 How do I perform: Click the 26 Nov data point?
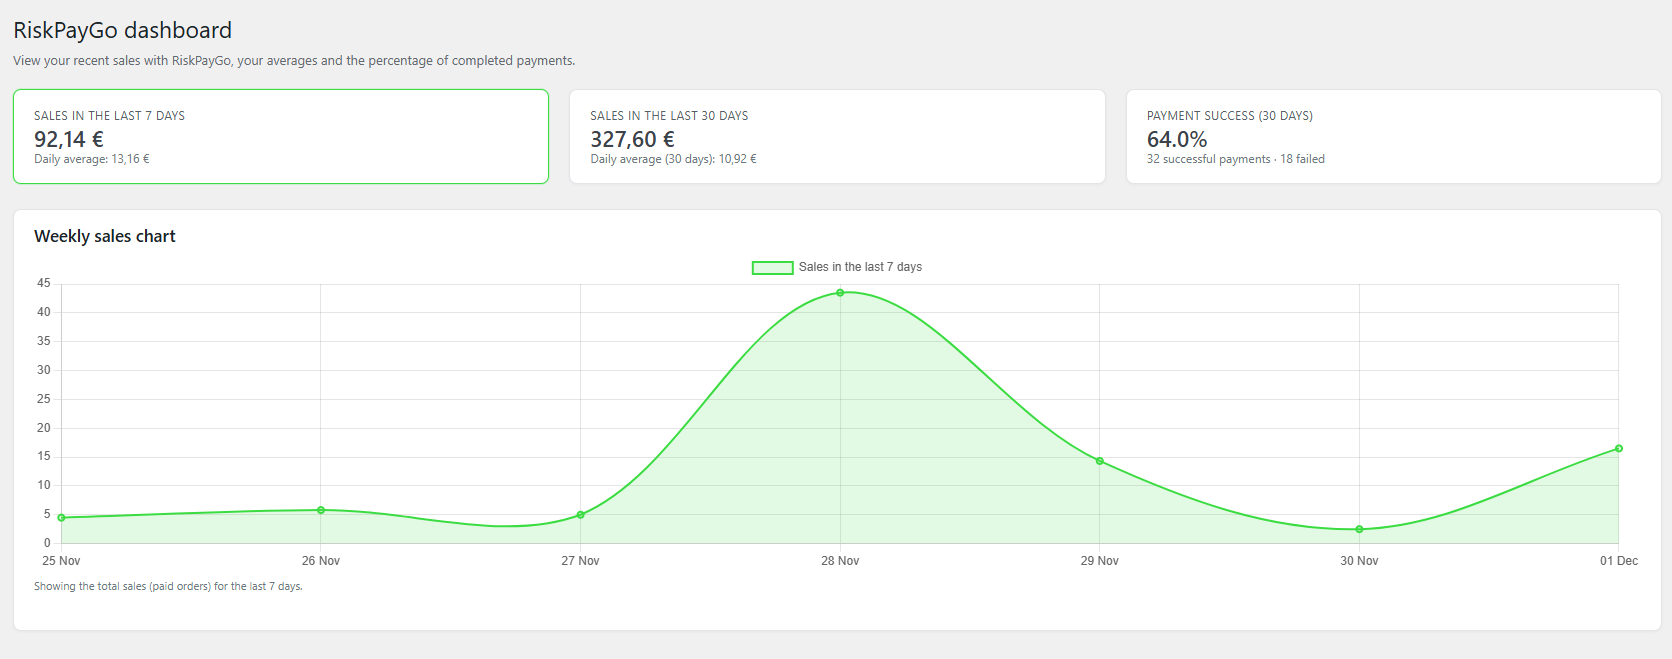click(x=321, y=510)
